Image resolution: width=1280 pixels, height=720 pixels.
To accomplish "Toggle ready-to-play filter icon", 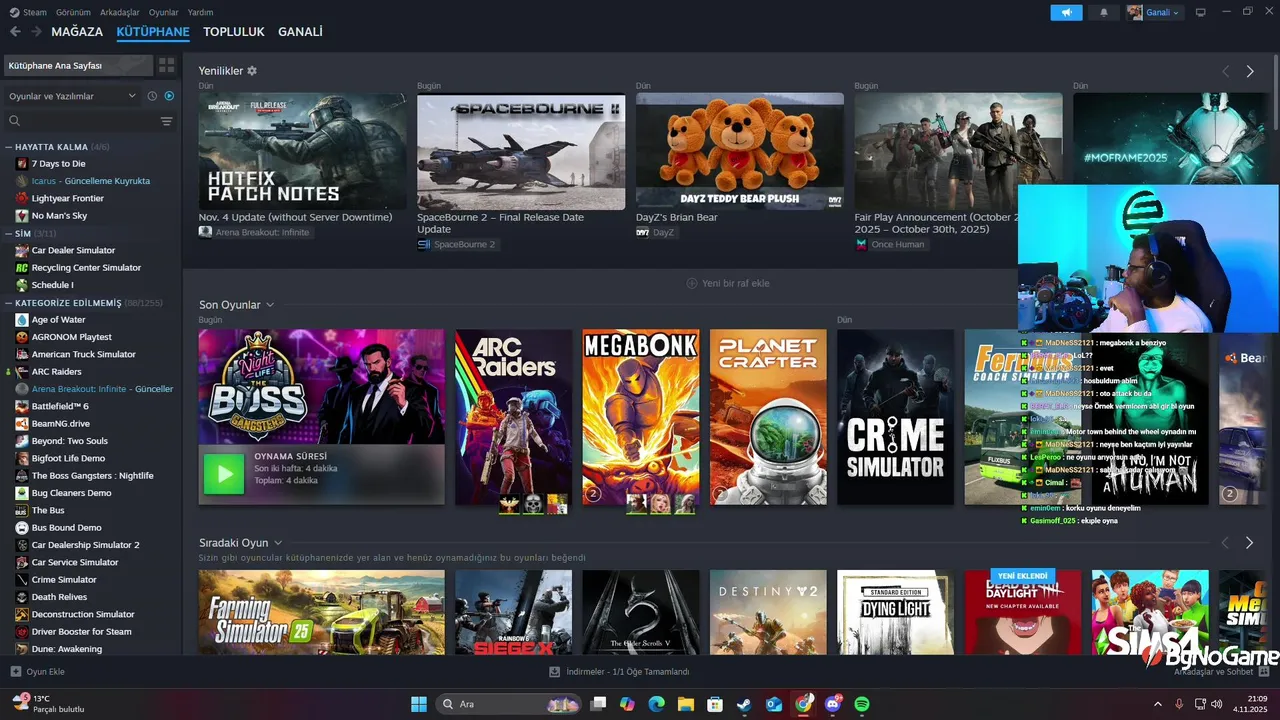I will click(x=169, y=96).
